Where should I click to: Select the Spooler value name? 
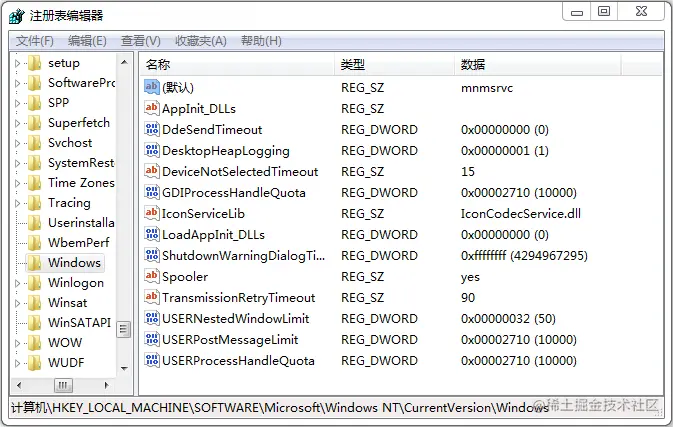click(185, 277)
